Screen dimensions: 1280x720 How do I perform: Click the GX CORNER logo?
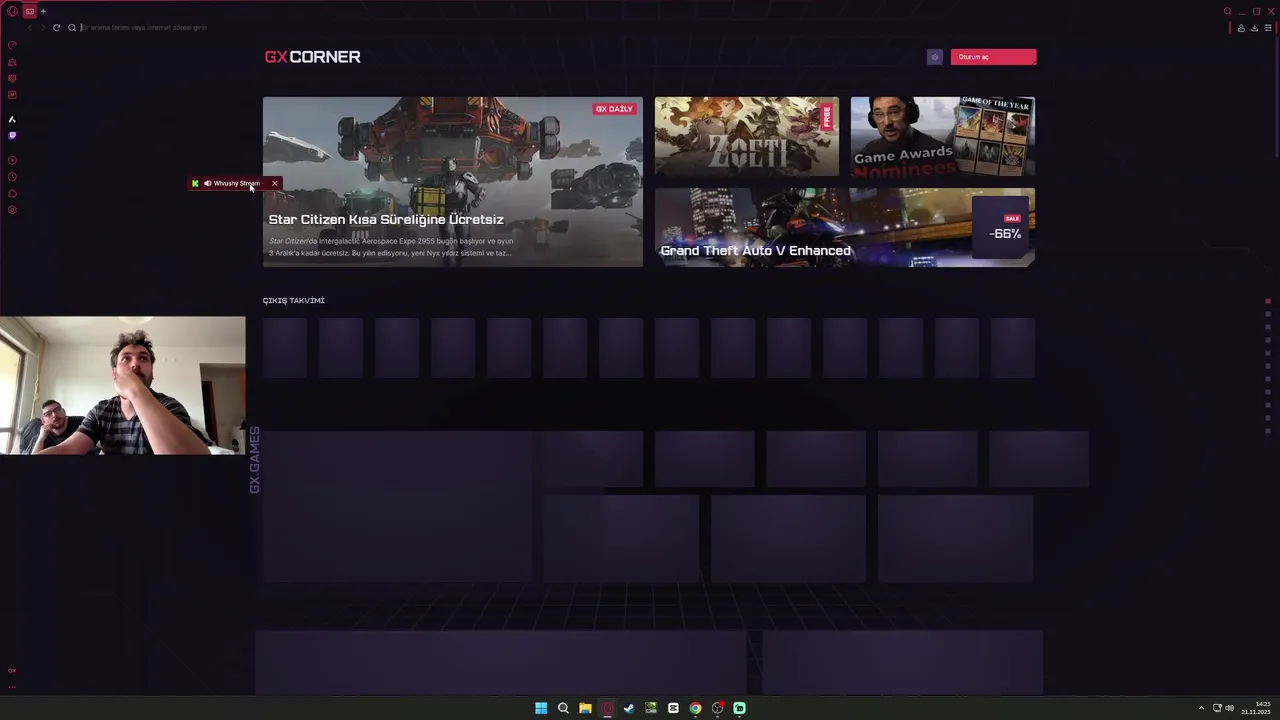[x=312, y=57]
